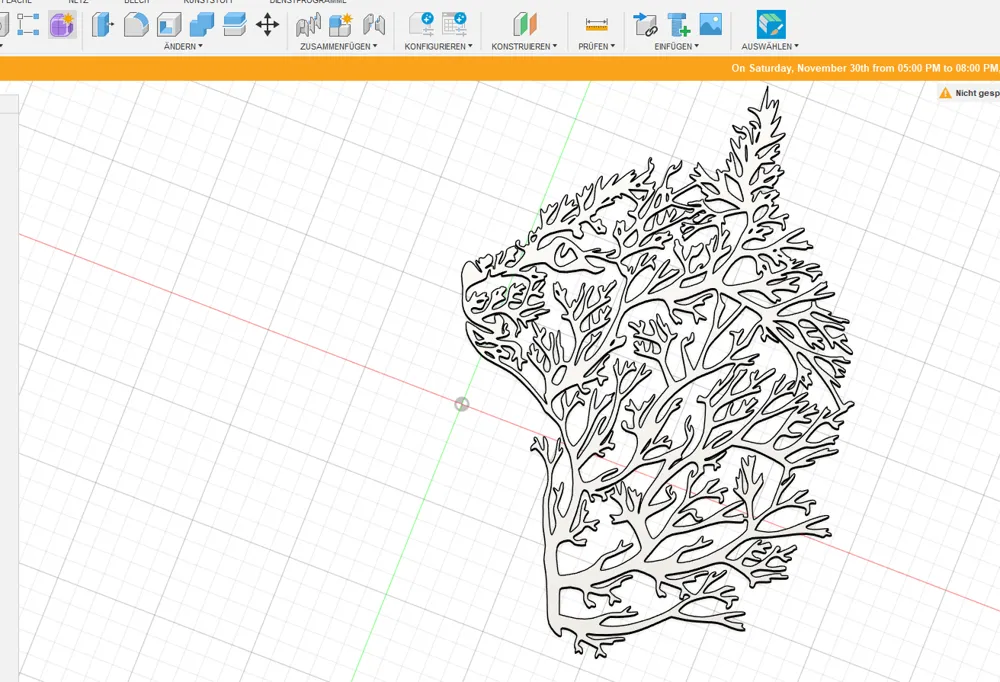Select the Fillet tool in Ändern

tap(136, 25)
